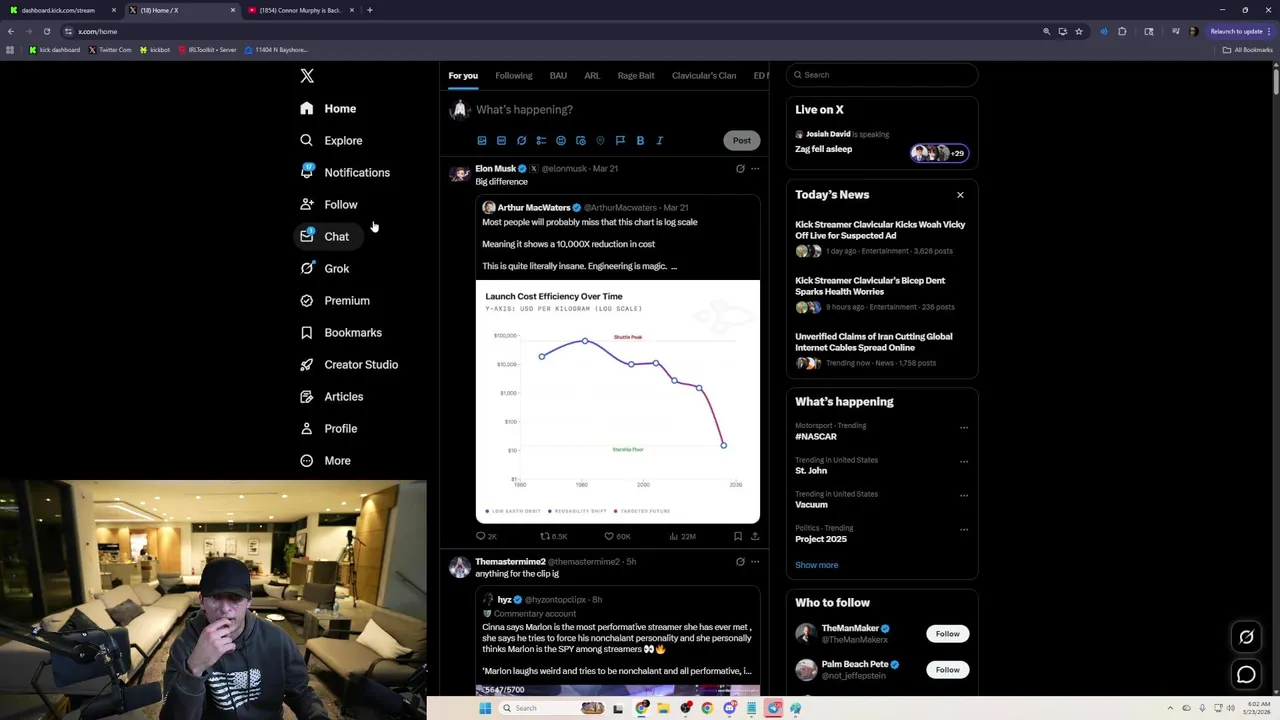Image resolution: width=1280 pixels, height=720 pixels.
Task: Open options for NASCAR trend
Action: [964, 428]
